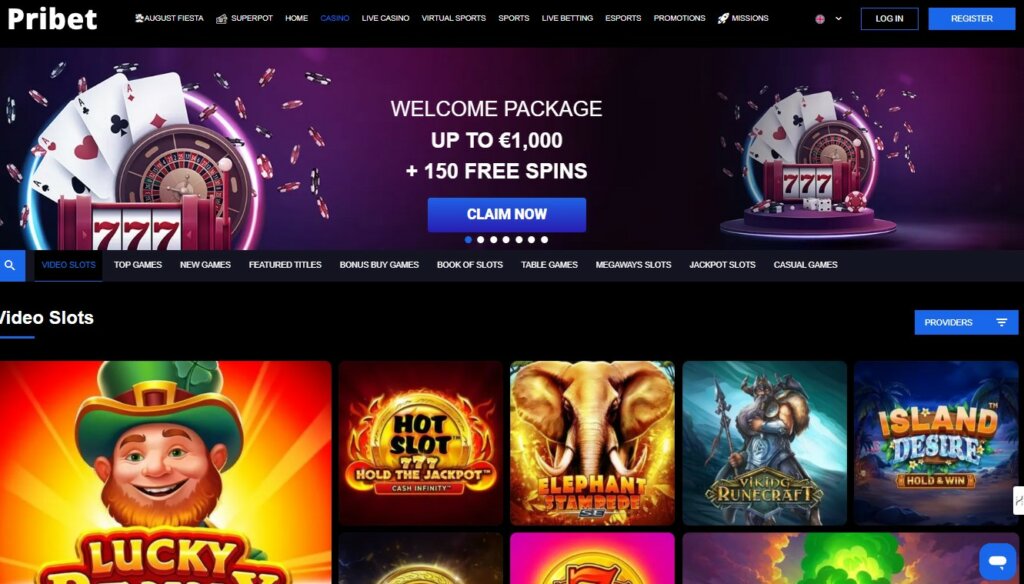Click the language flag icon
This screenshot has width=1024, height=584.
pyautogui.click(x=820, y=19)
